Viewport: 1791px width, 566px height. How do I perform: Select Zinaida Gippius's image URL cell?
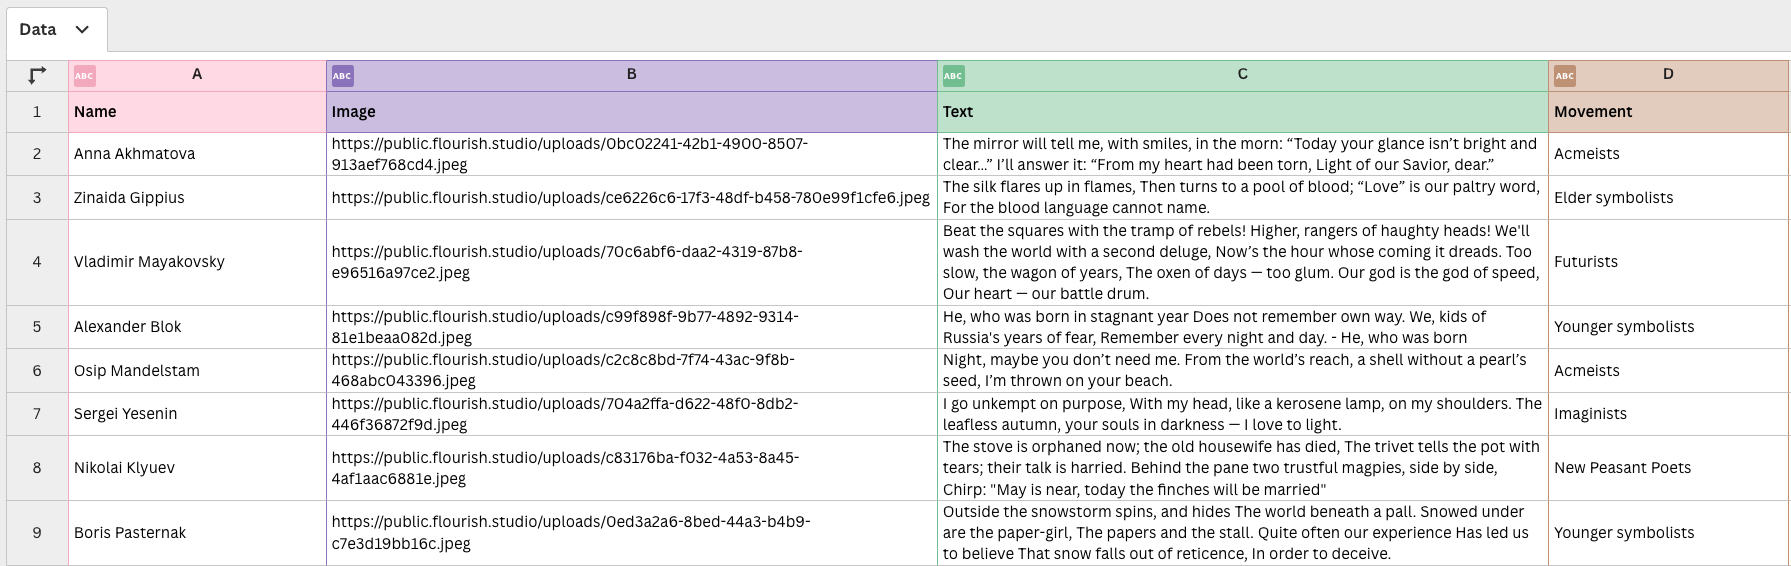click(x=632, y=198)
